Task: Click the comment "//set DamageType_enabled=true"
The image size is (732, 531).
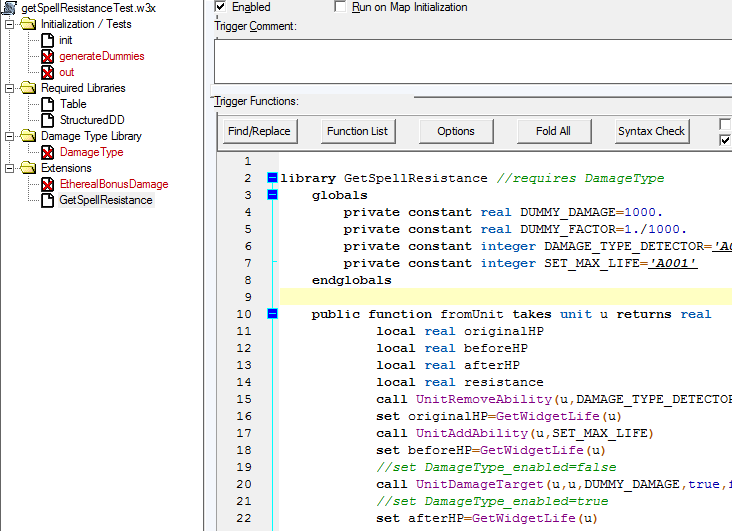Action: tap(492, 501)
